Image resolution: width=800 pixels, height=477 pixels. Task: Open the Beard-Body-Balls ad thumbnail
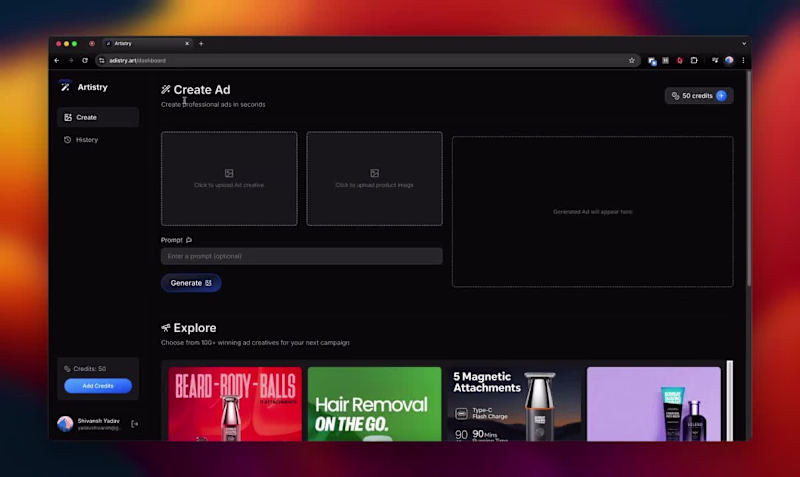coord(235,404)
